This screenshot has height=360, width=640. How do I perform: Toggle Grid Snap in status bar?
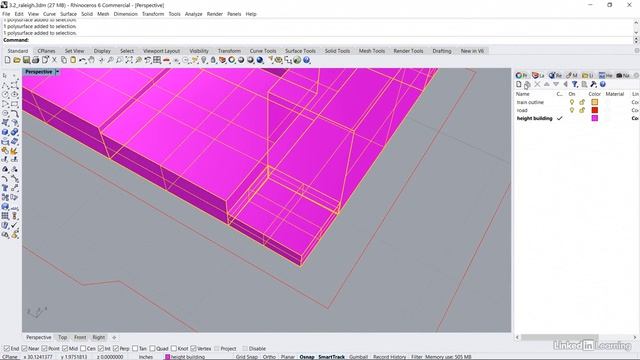tap(247, 357)
